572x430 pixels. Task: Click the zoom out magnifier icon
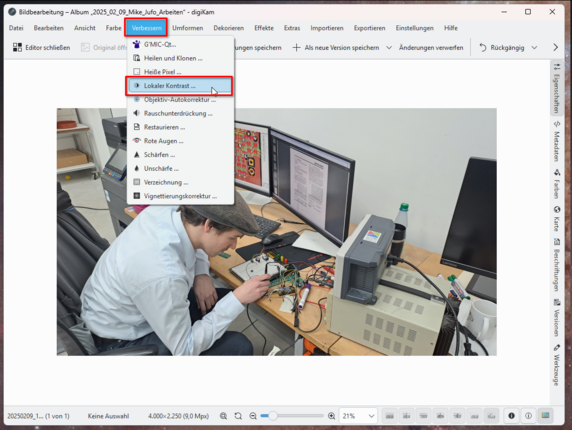(x=253, y=416)
